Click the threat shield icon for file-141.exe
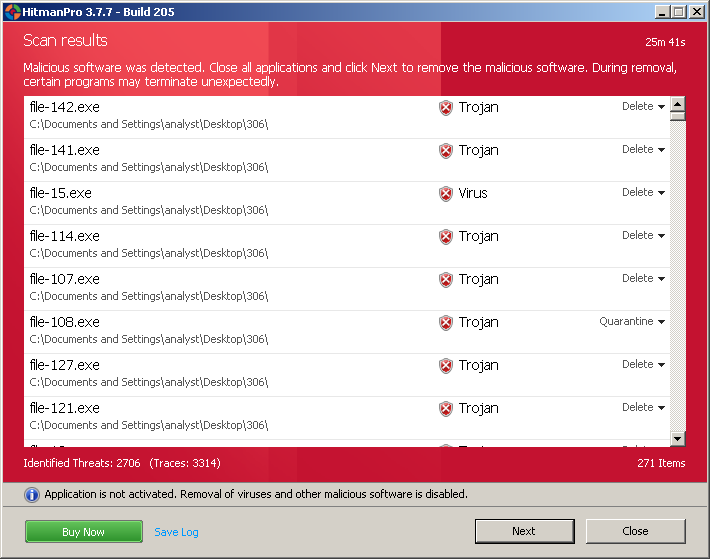This screenshot has height=559, width=710. 446,151
